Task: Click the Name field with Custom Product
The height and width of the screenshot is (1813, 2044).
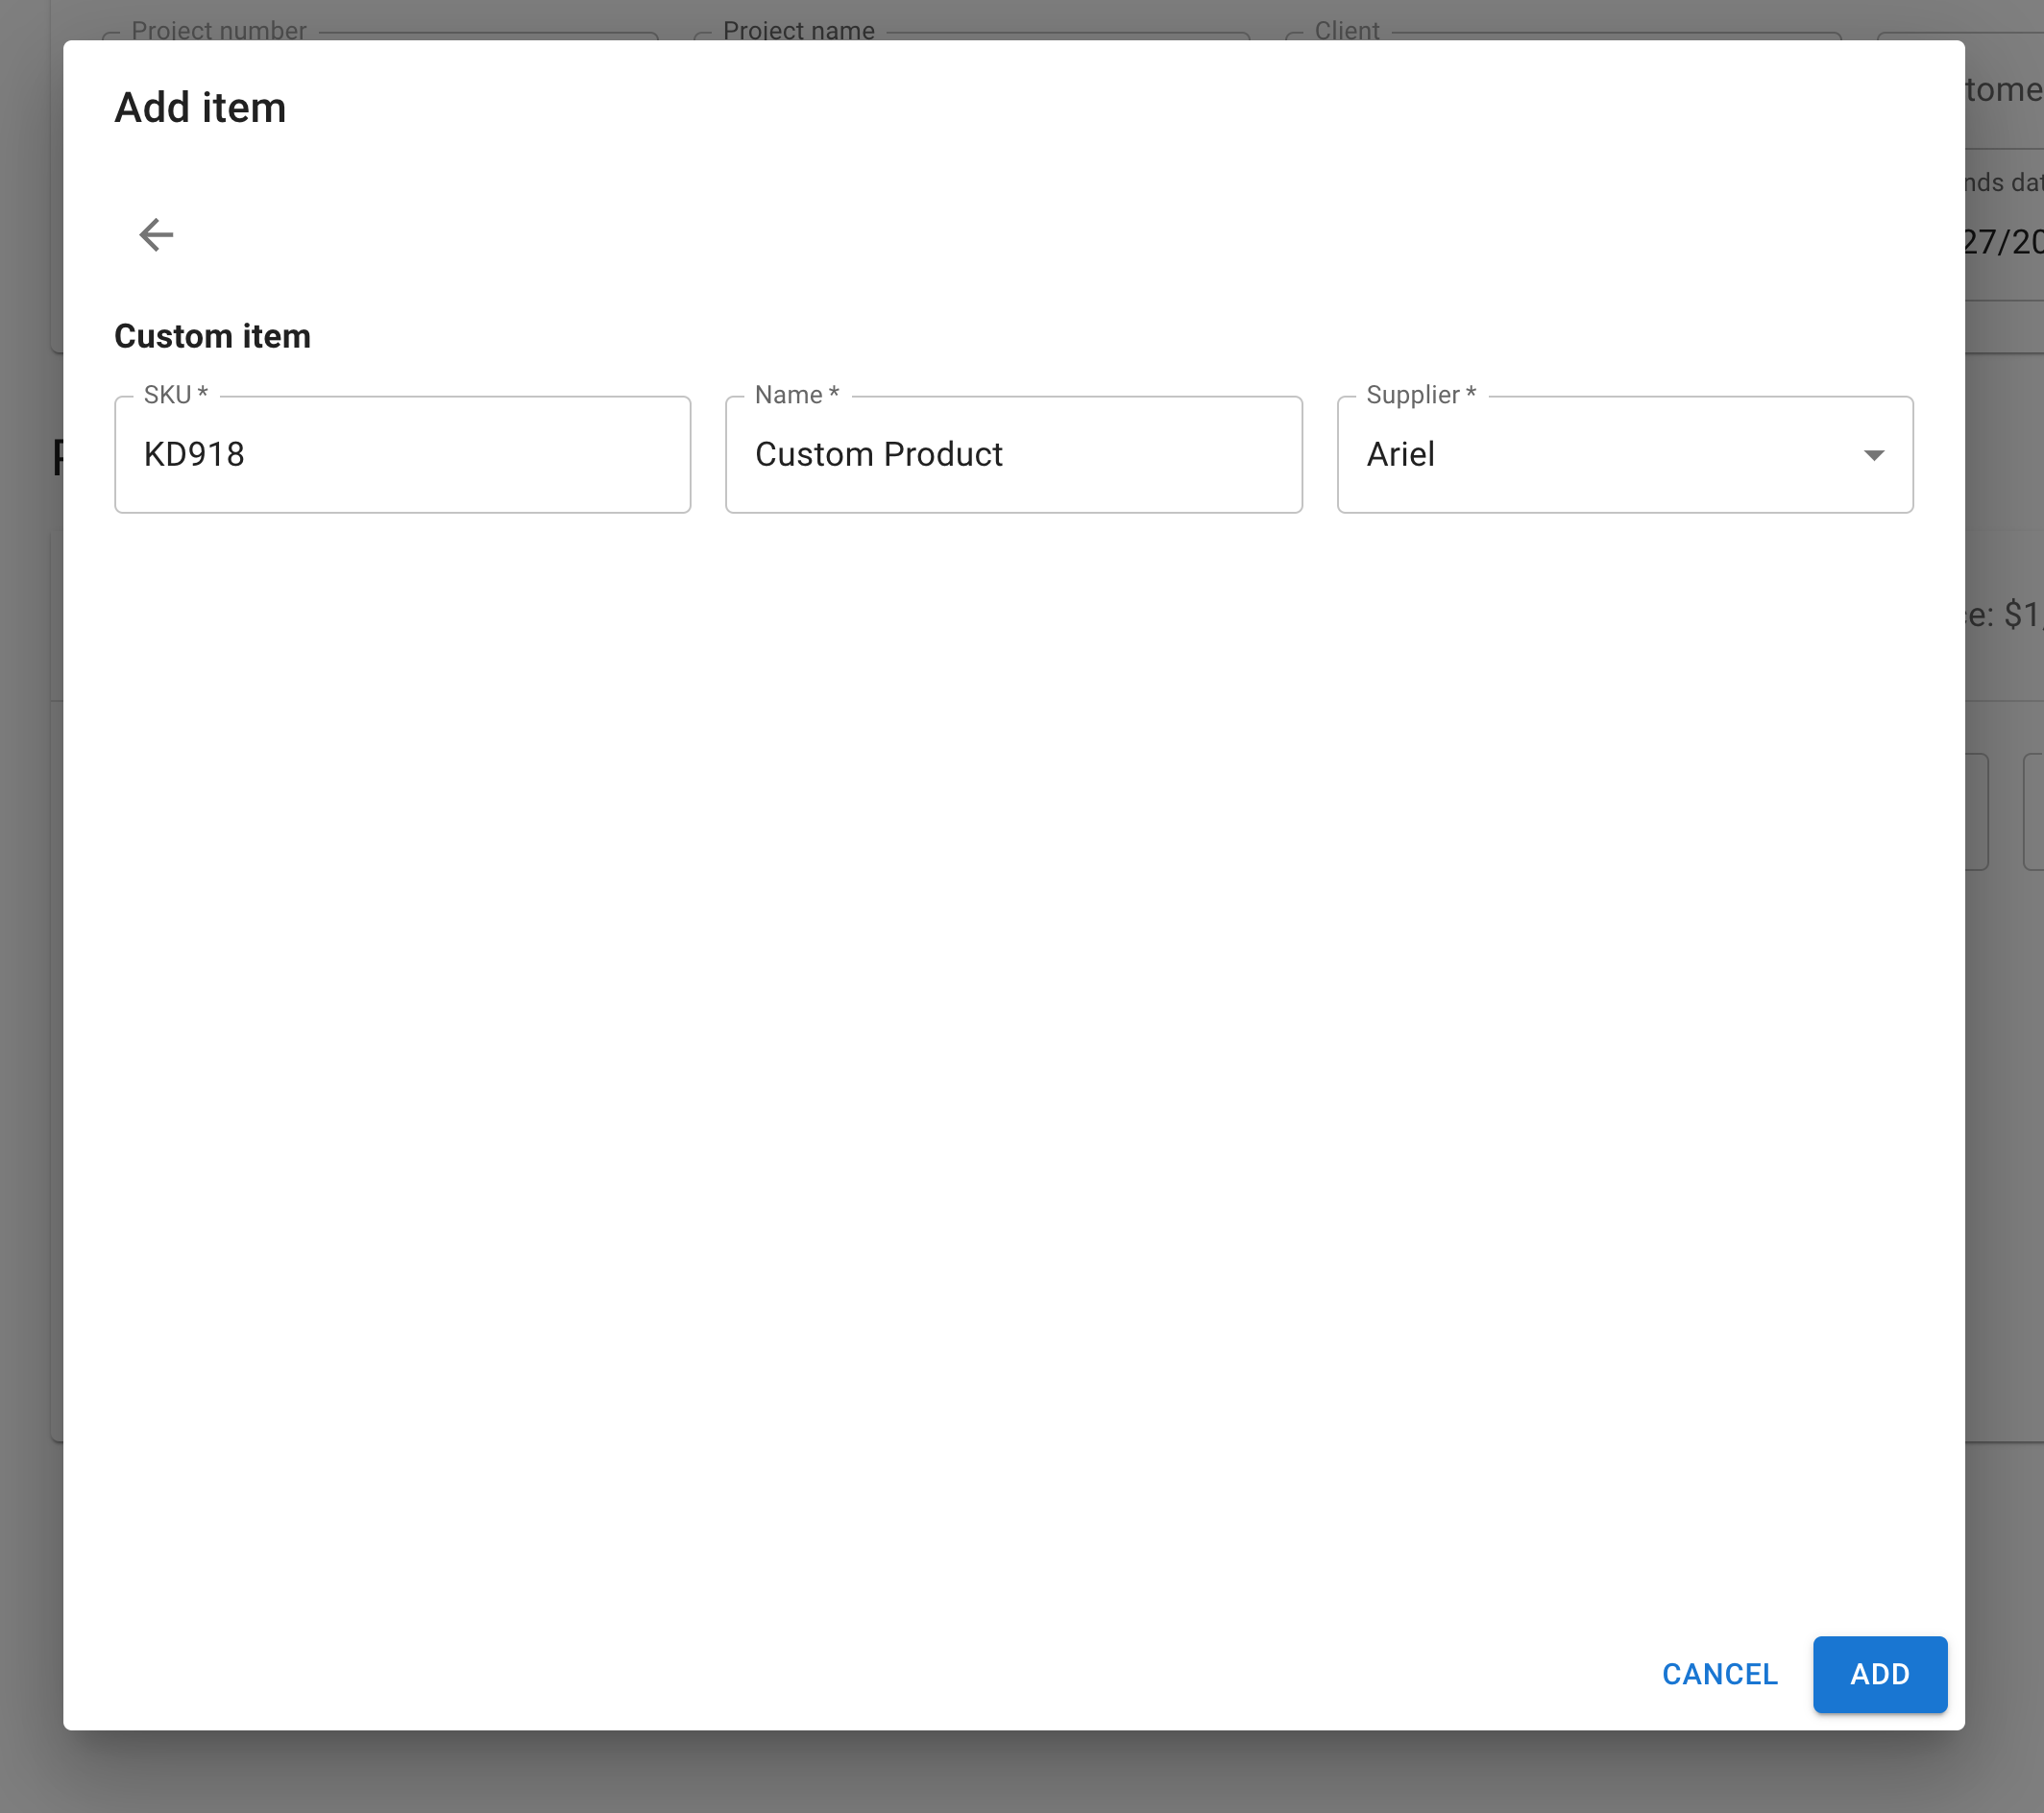Action: (1012, 455)
